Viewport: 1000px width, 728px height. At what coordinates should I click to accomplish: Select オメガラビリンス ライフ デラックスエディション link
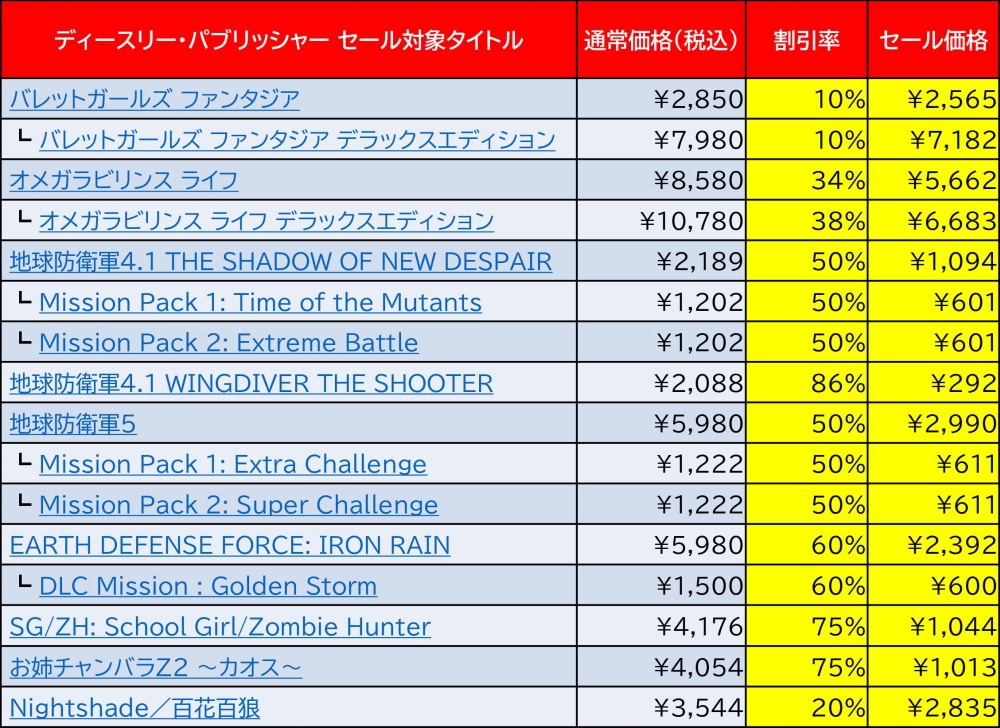[x=266, y=221]
